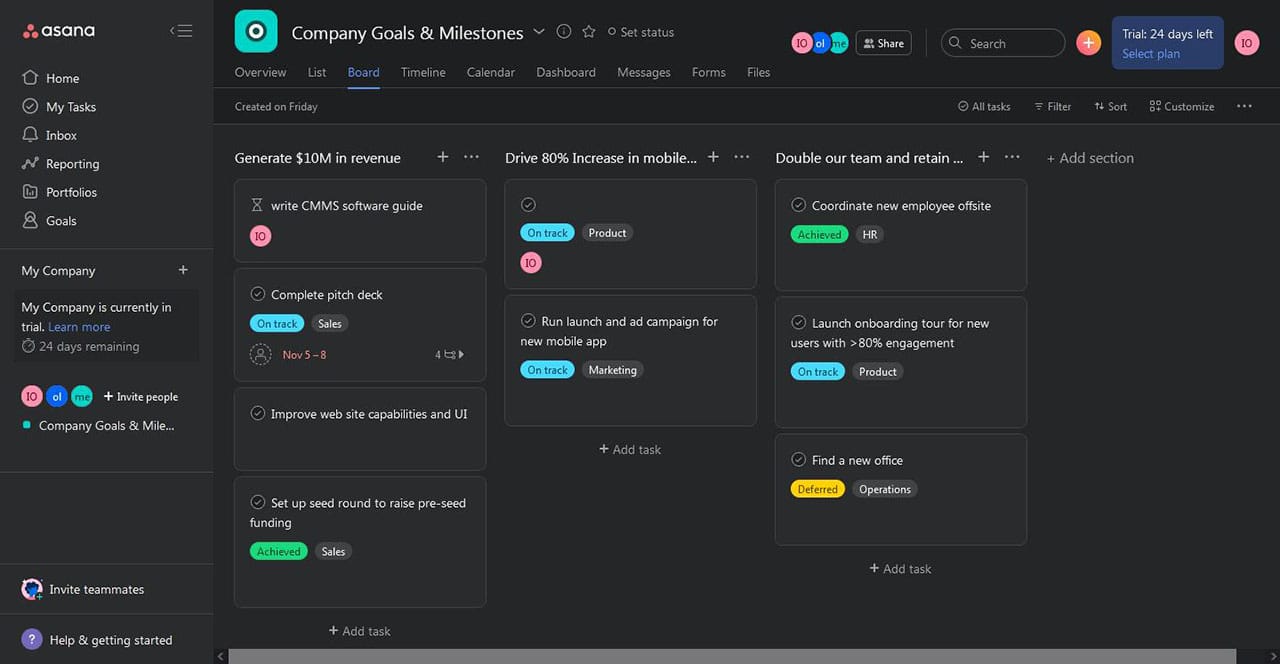
Task: Click the Learn more link
Action: 79,327
